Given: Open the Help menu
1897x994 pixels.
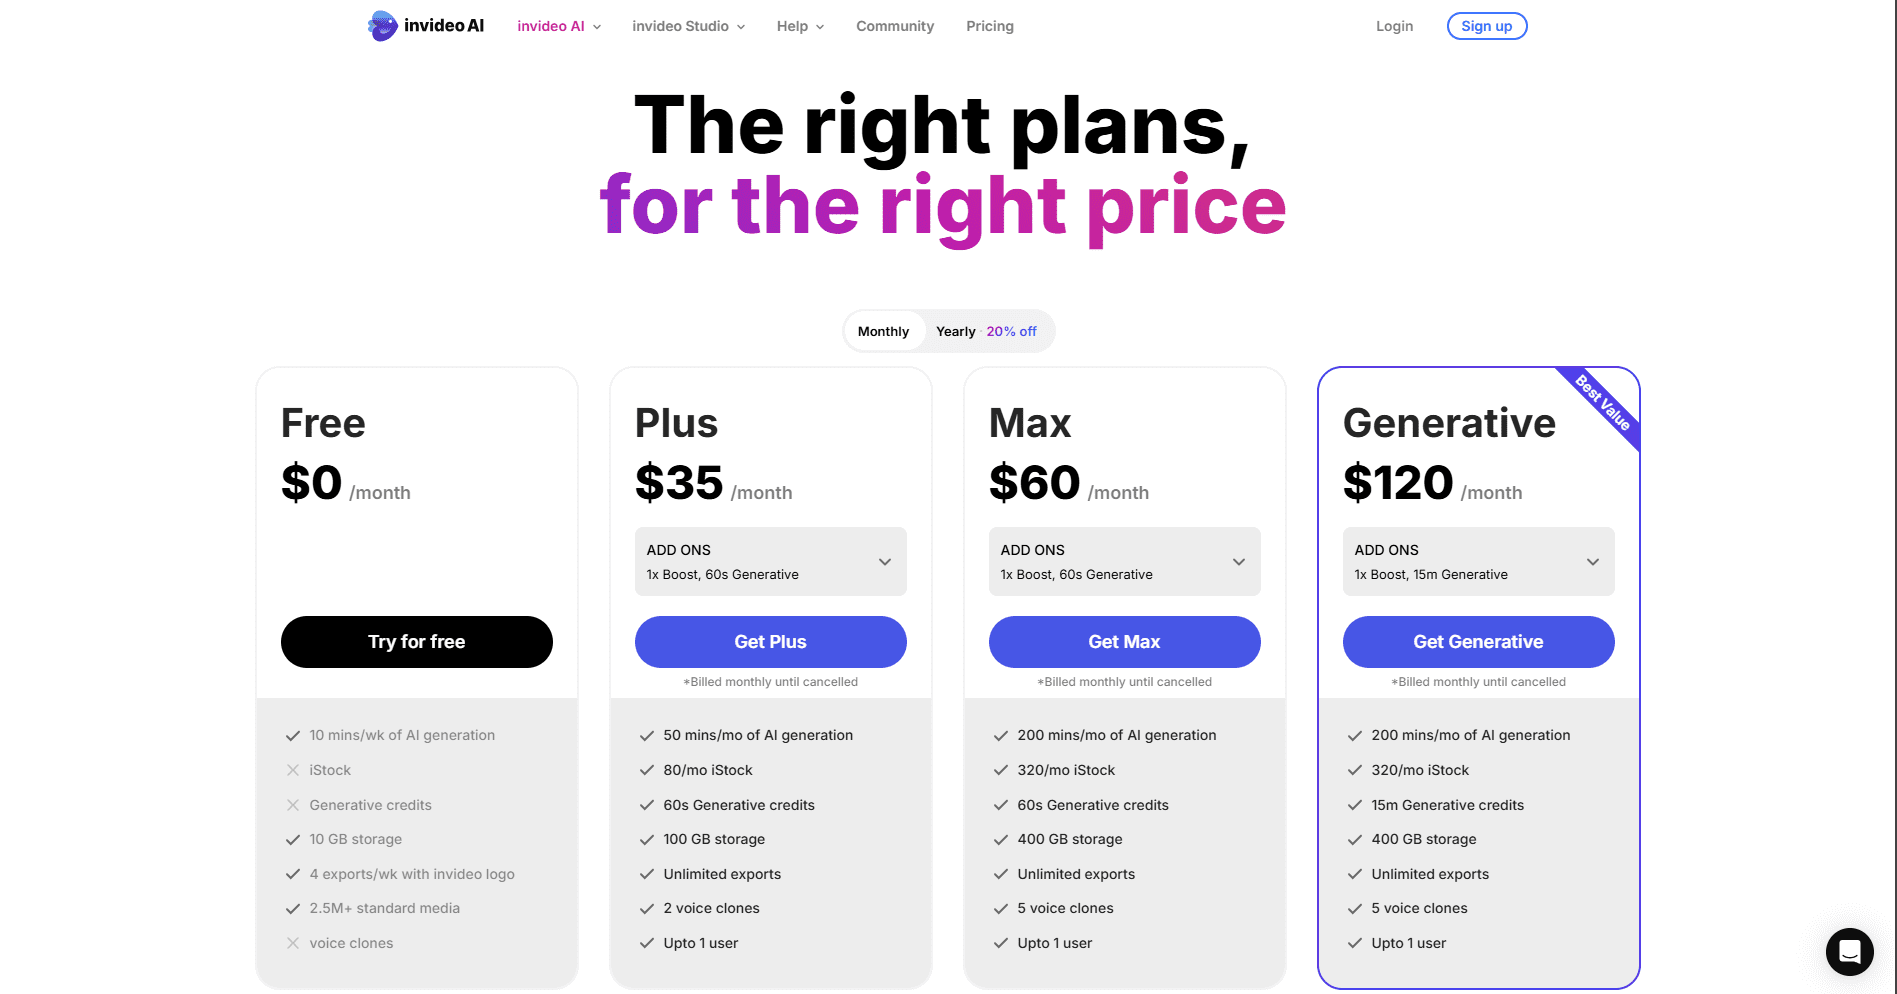Looking at the screenshot, I should pos(800,27).
